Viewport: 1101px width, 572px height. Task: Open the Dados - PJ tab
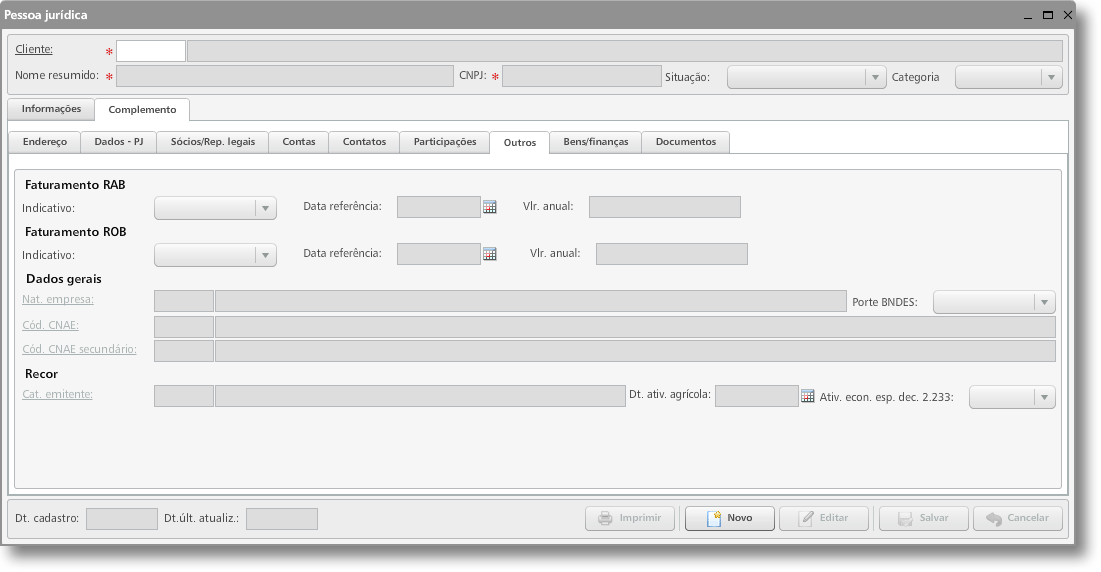119,142
